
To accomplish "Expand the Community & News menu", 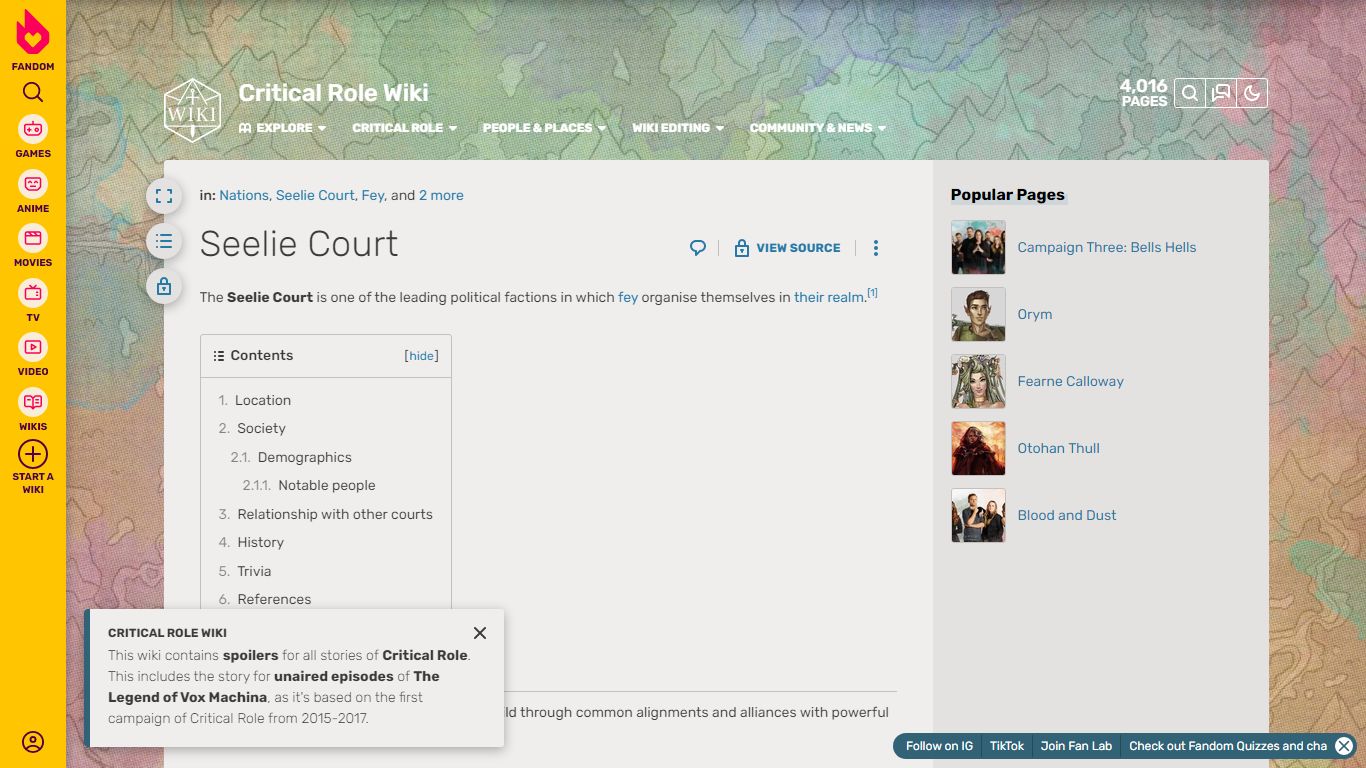I will click(x=818, y=128).
